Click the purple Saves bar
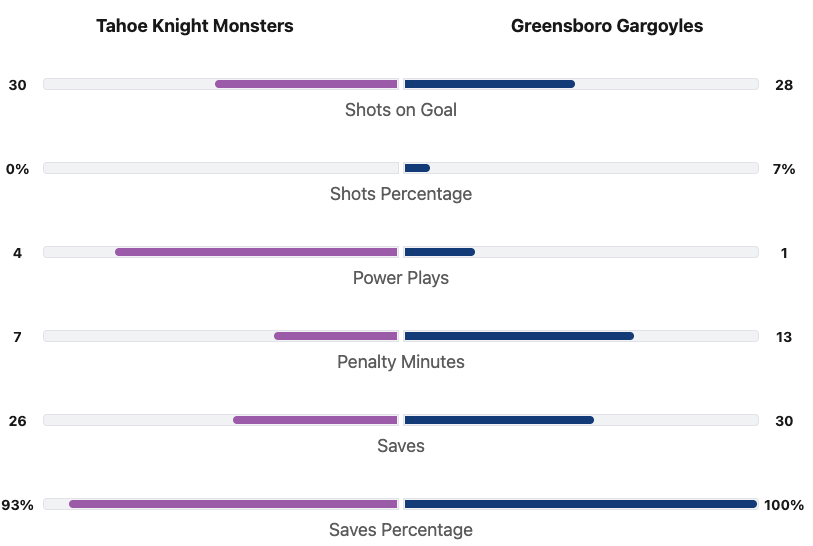The width and height of the screenshot is (813, 546). click(x=315, y=420)
